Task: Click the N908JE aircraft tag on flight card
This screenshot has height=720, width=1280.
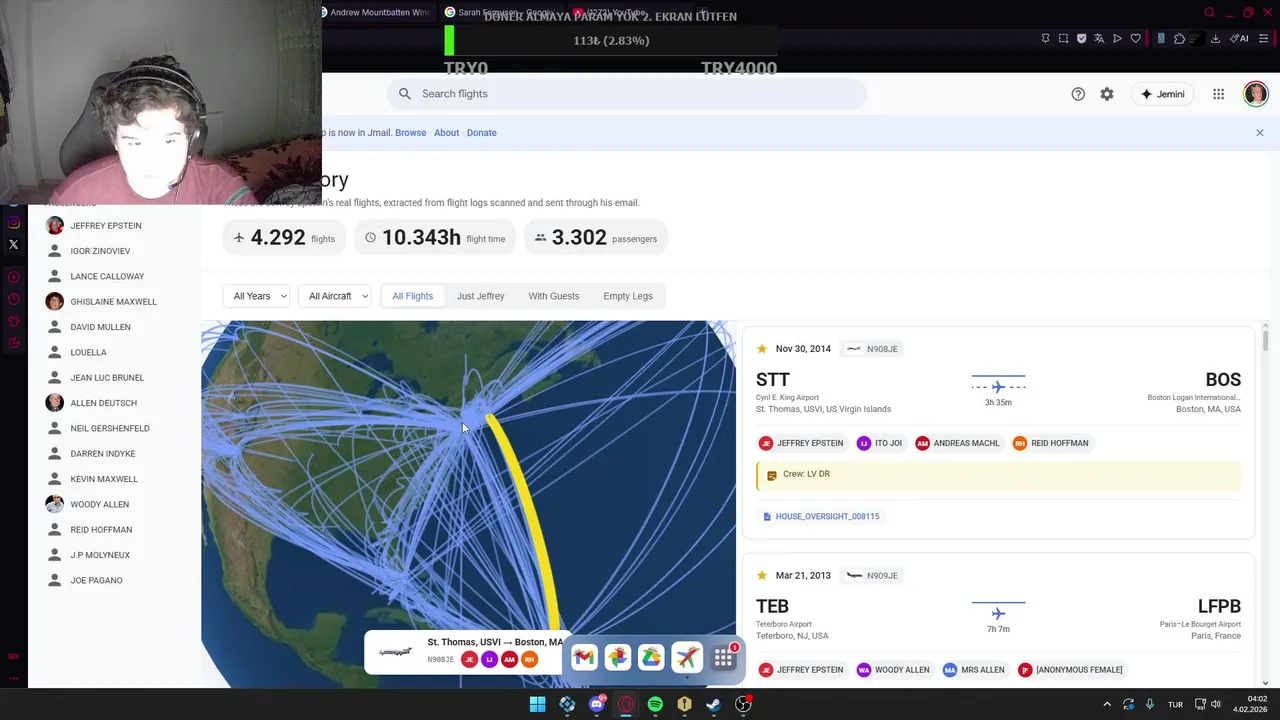Action: [x=872, y=349]
